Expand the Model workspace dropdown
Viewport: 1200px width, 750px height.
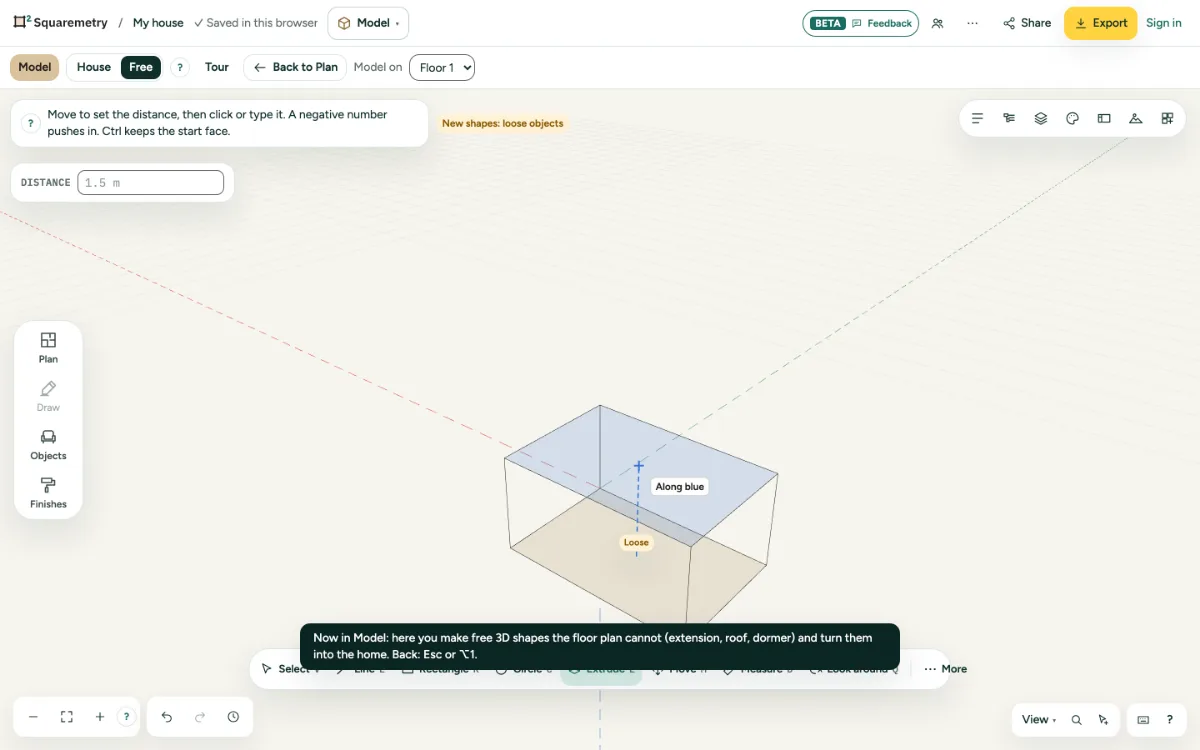[x=368, y=23]
